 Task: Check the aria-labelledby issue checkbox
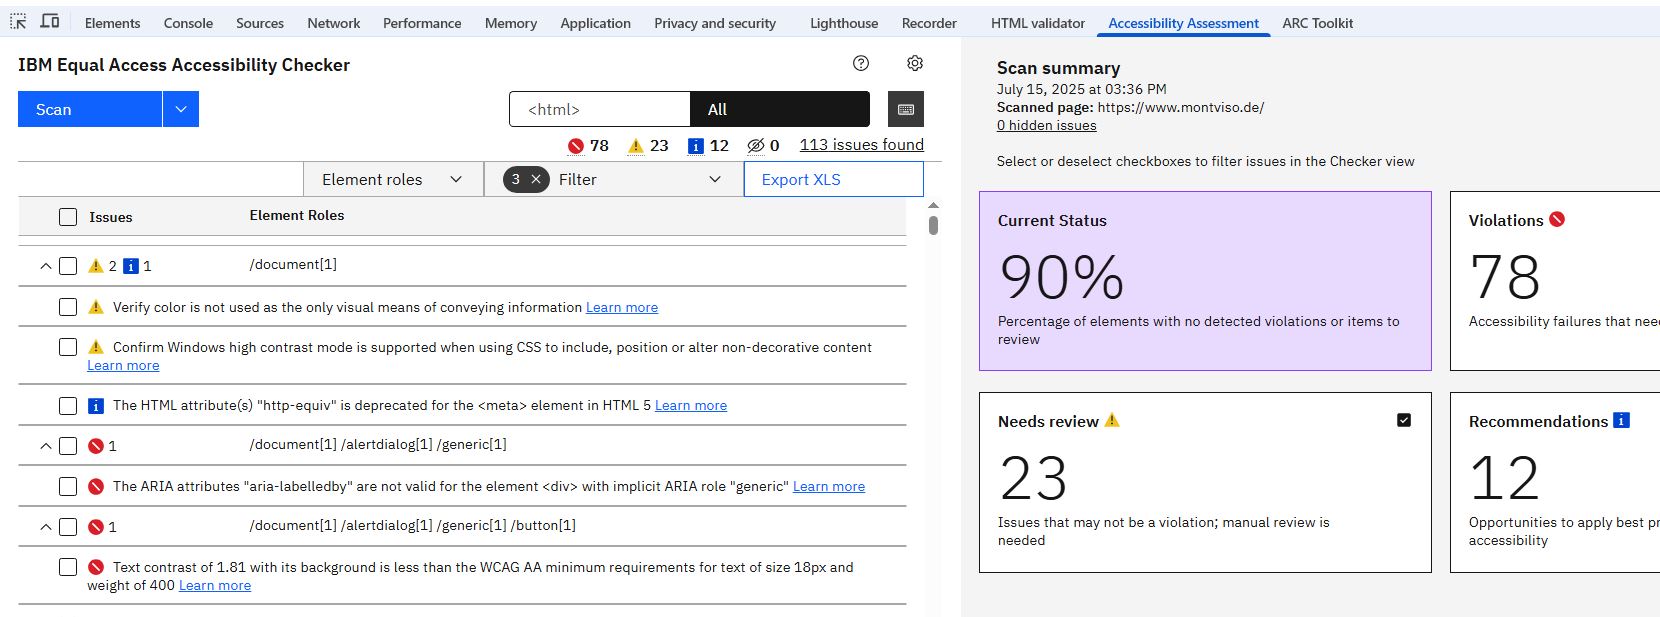[x=68, y=486]
